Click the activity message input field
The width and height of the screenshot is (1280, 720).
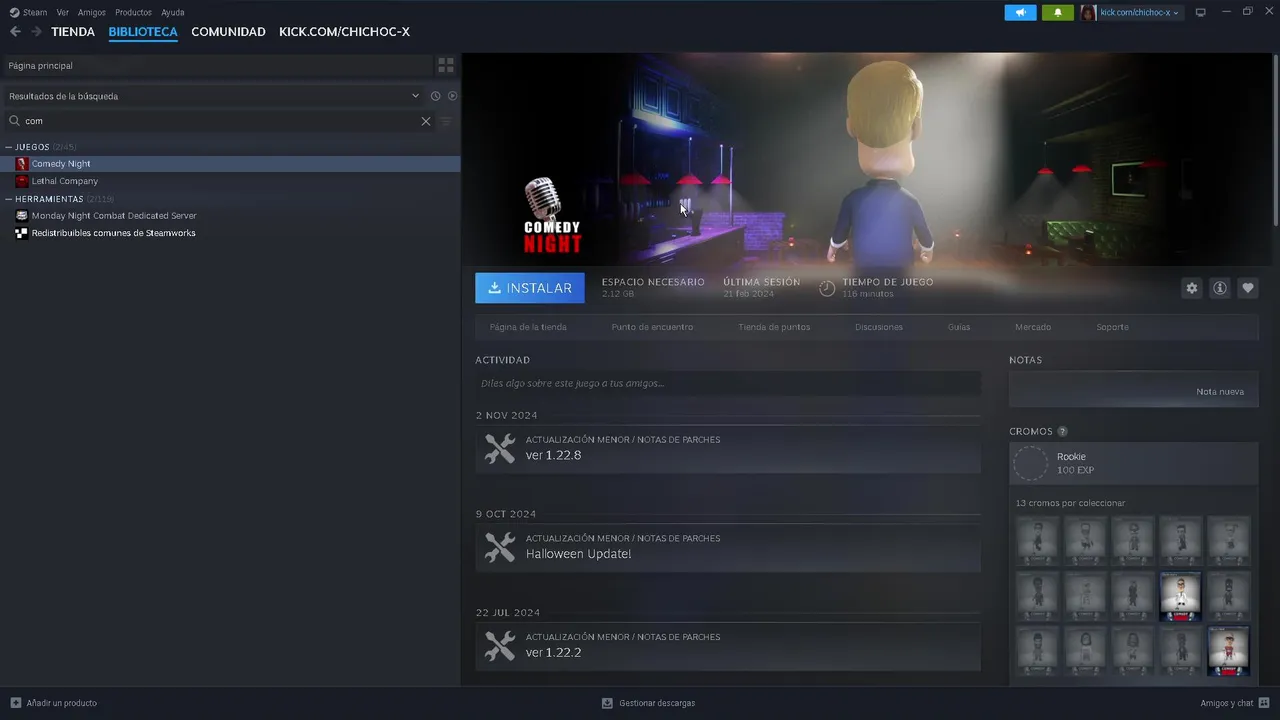728,383
